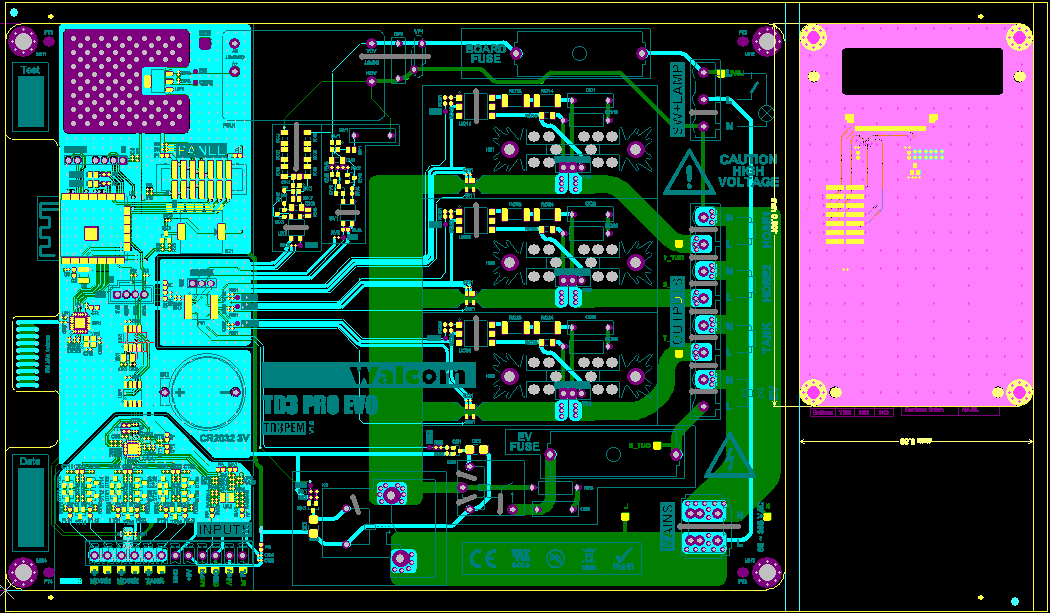Screen dimensions: 1050x613
Task: Click the CE certification mark
Action: click(x=482, y=557)
